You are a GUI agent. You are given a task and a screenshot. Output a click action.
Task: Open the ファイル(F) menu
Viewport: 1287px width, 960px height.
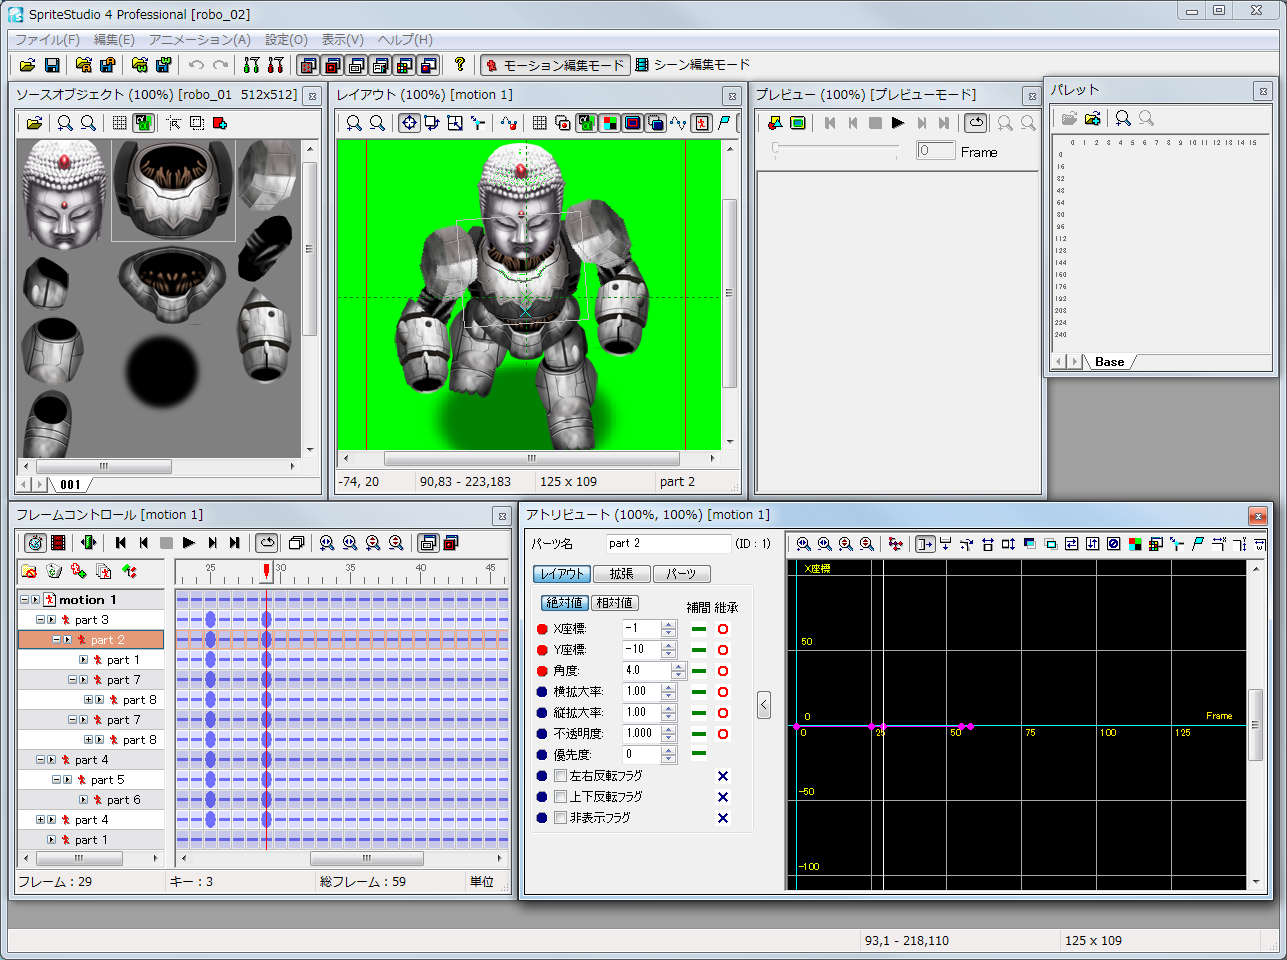click(x=47, y=40)
